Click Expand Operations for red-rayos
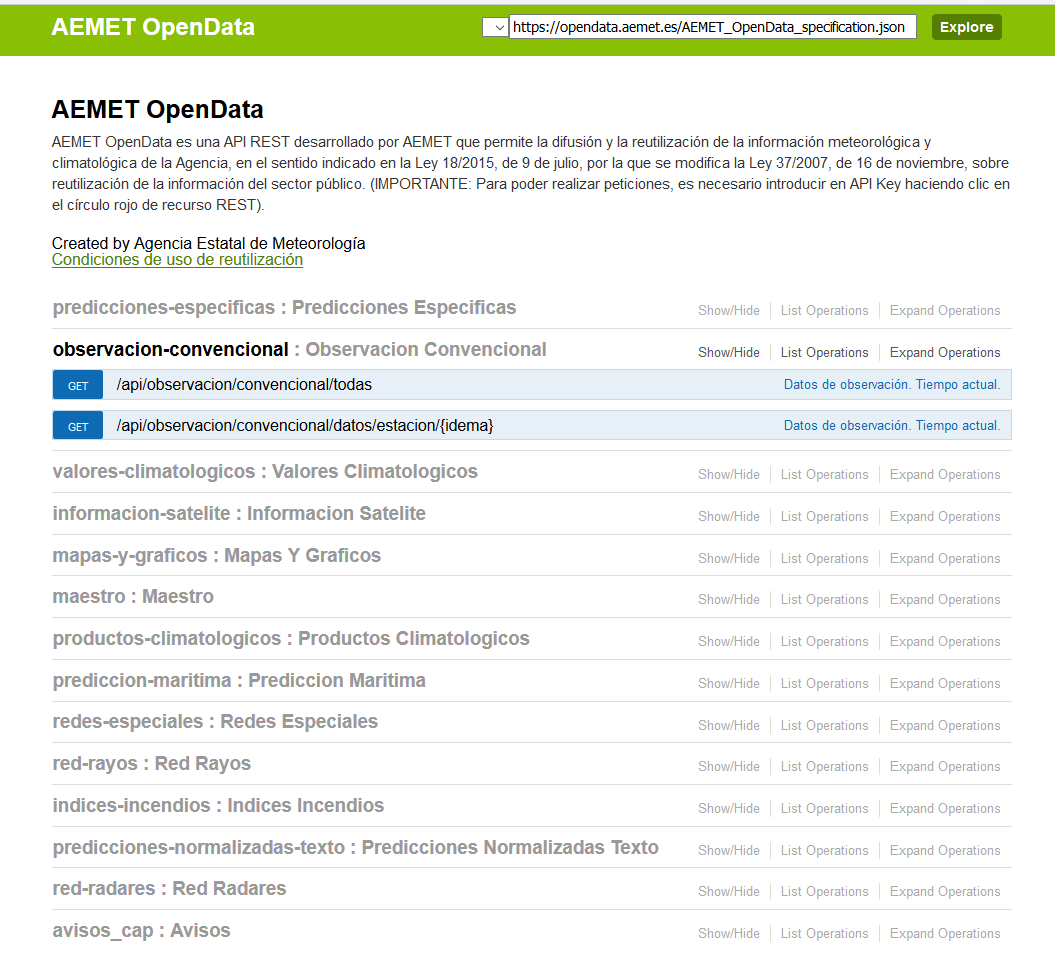Image resolution: width=1055 pixels, height=969 pixels. coord(945,766)
